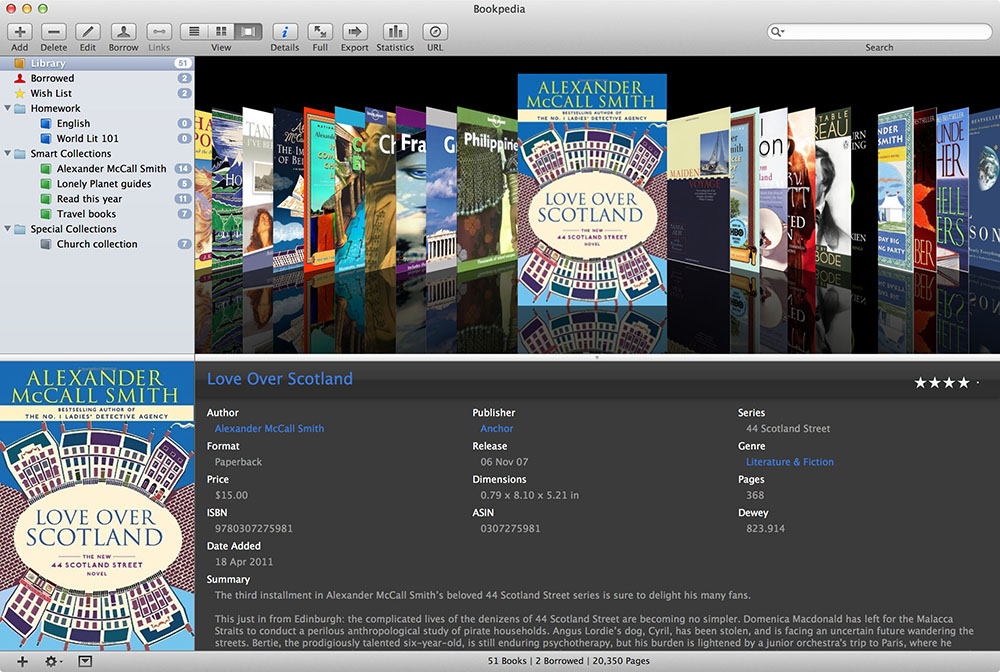This screenshot has height=672, width=1000.
Task: Set rating using the fourth star
Action: 963,383
